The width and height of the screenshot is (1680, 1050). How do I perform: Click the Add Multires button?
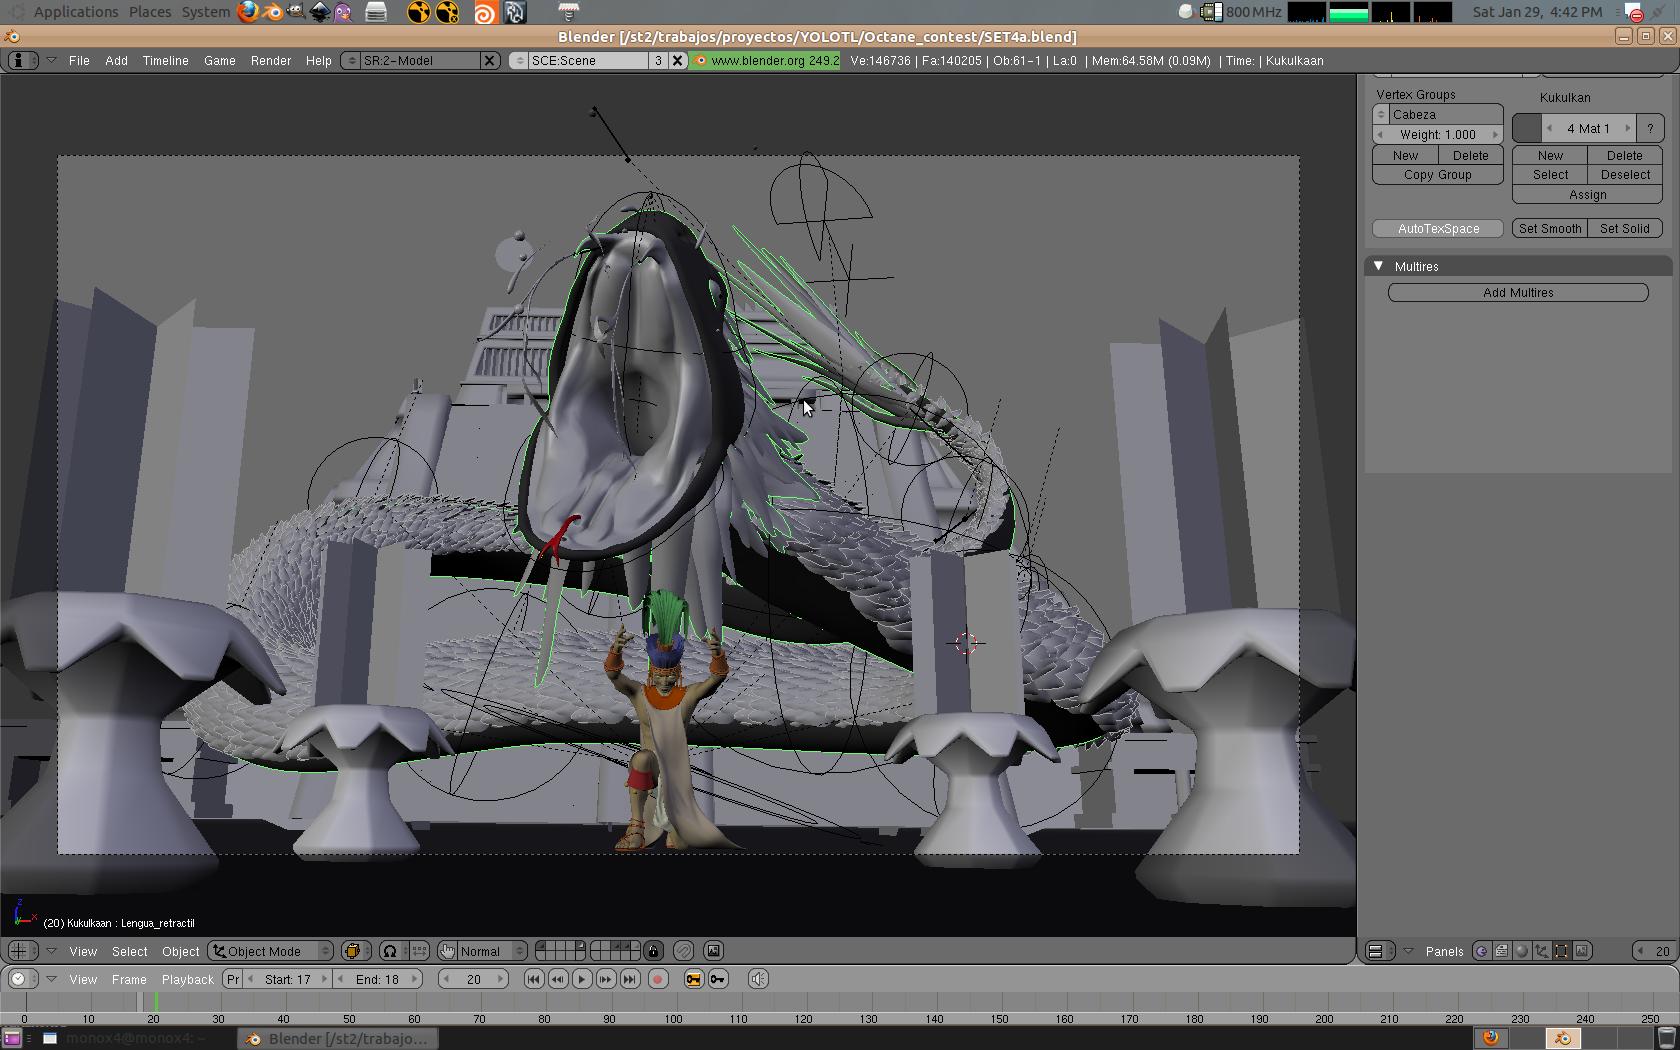click(x=1517, y=293)
